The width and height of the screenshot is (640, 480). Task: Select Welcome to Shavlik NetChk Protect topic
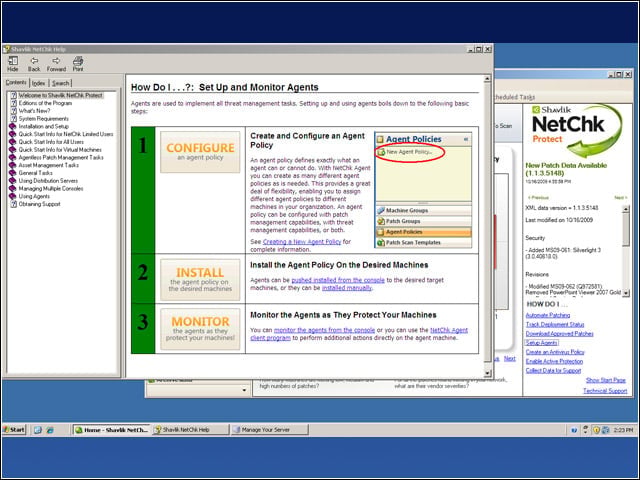point(60,95)
